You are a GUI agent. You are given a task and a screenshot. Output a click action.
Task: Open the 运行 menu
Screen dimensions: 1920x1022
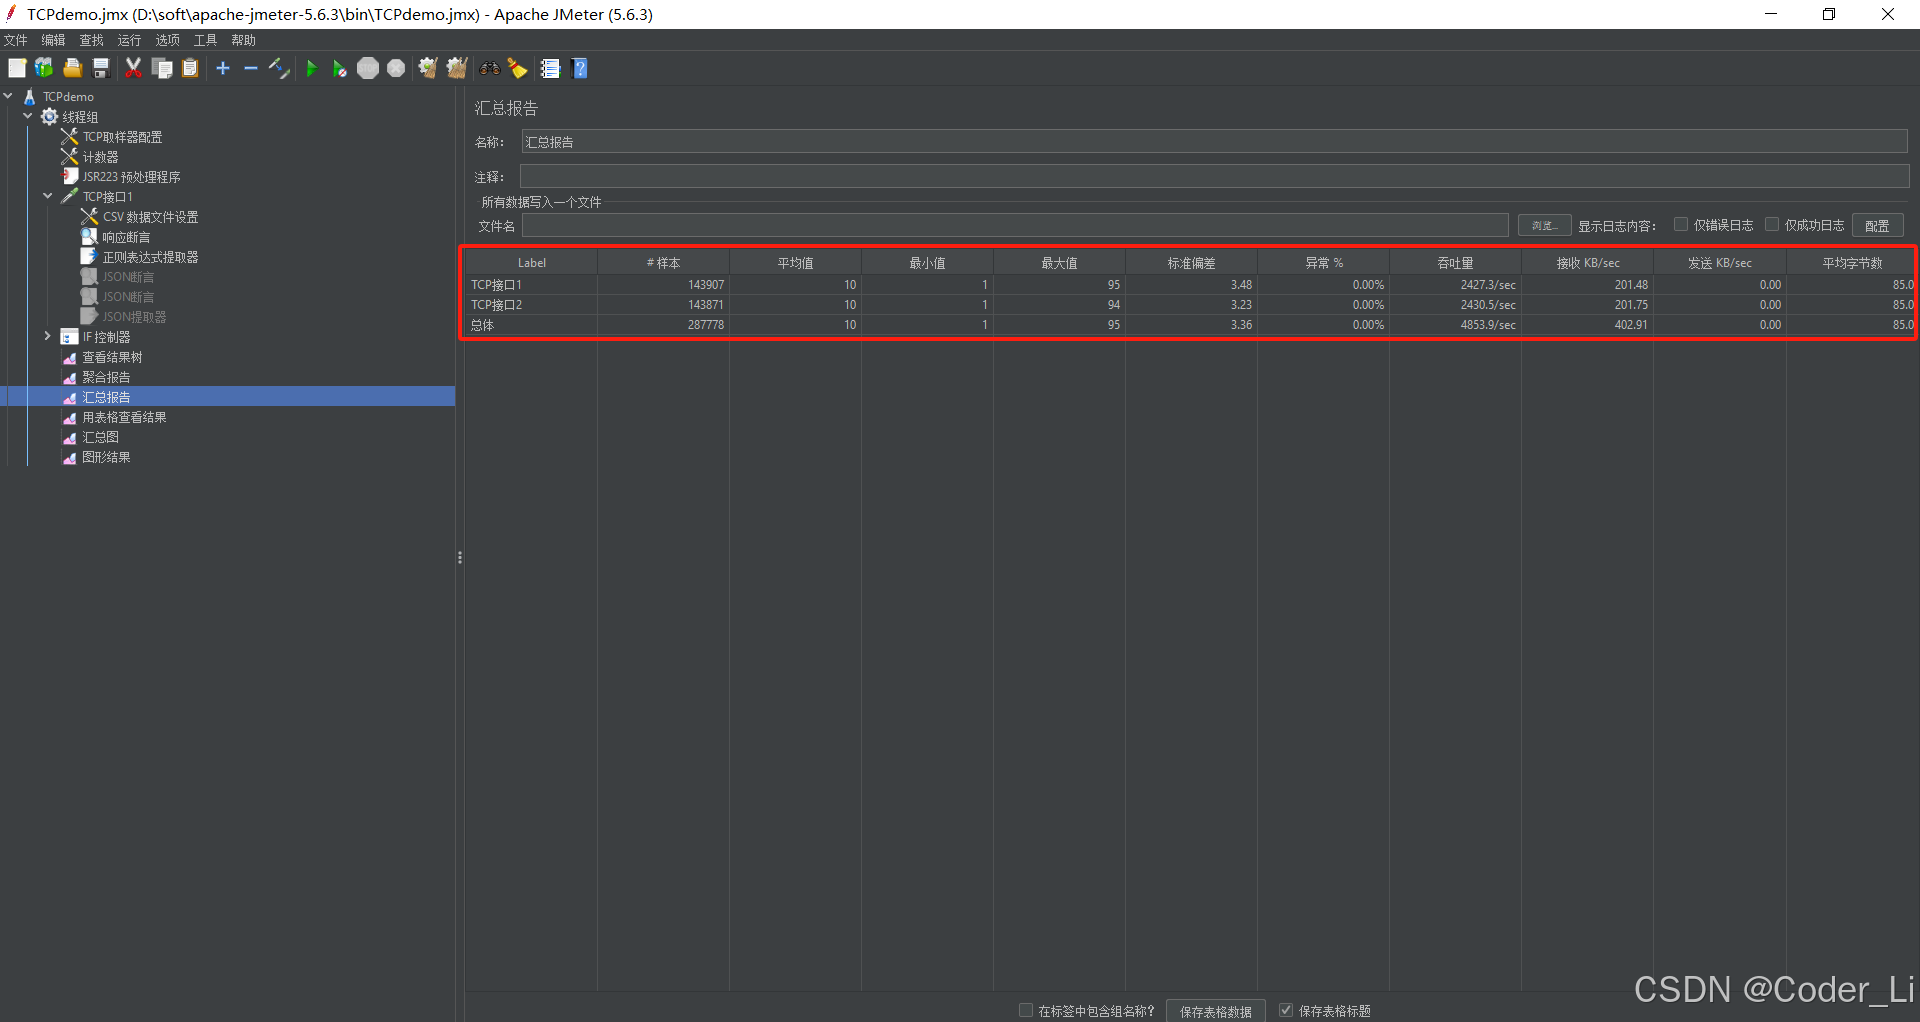pyautogui.click(x=130, y=40)
